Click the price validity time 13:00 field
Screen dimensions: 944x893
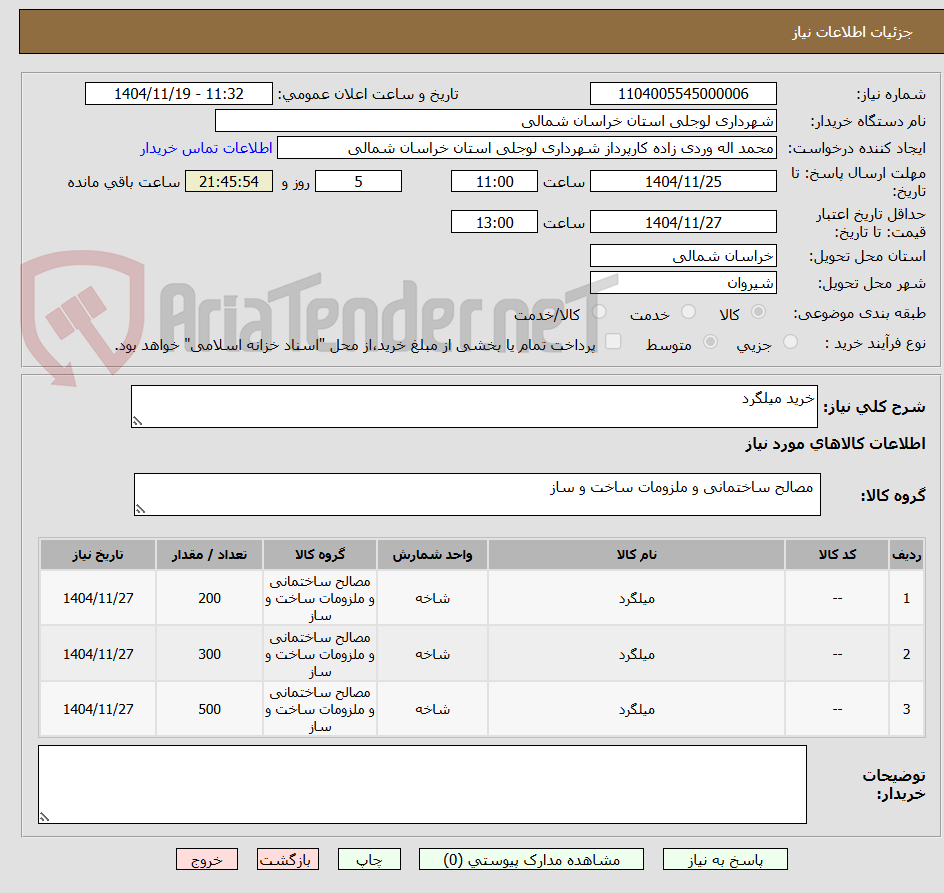[x=494, y=222]
